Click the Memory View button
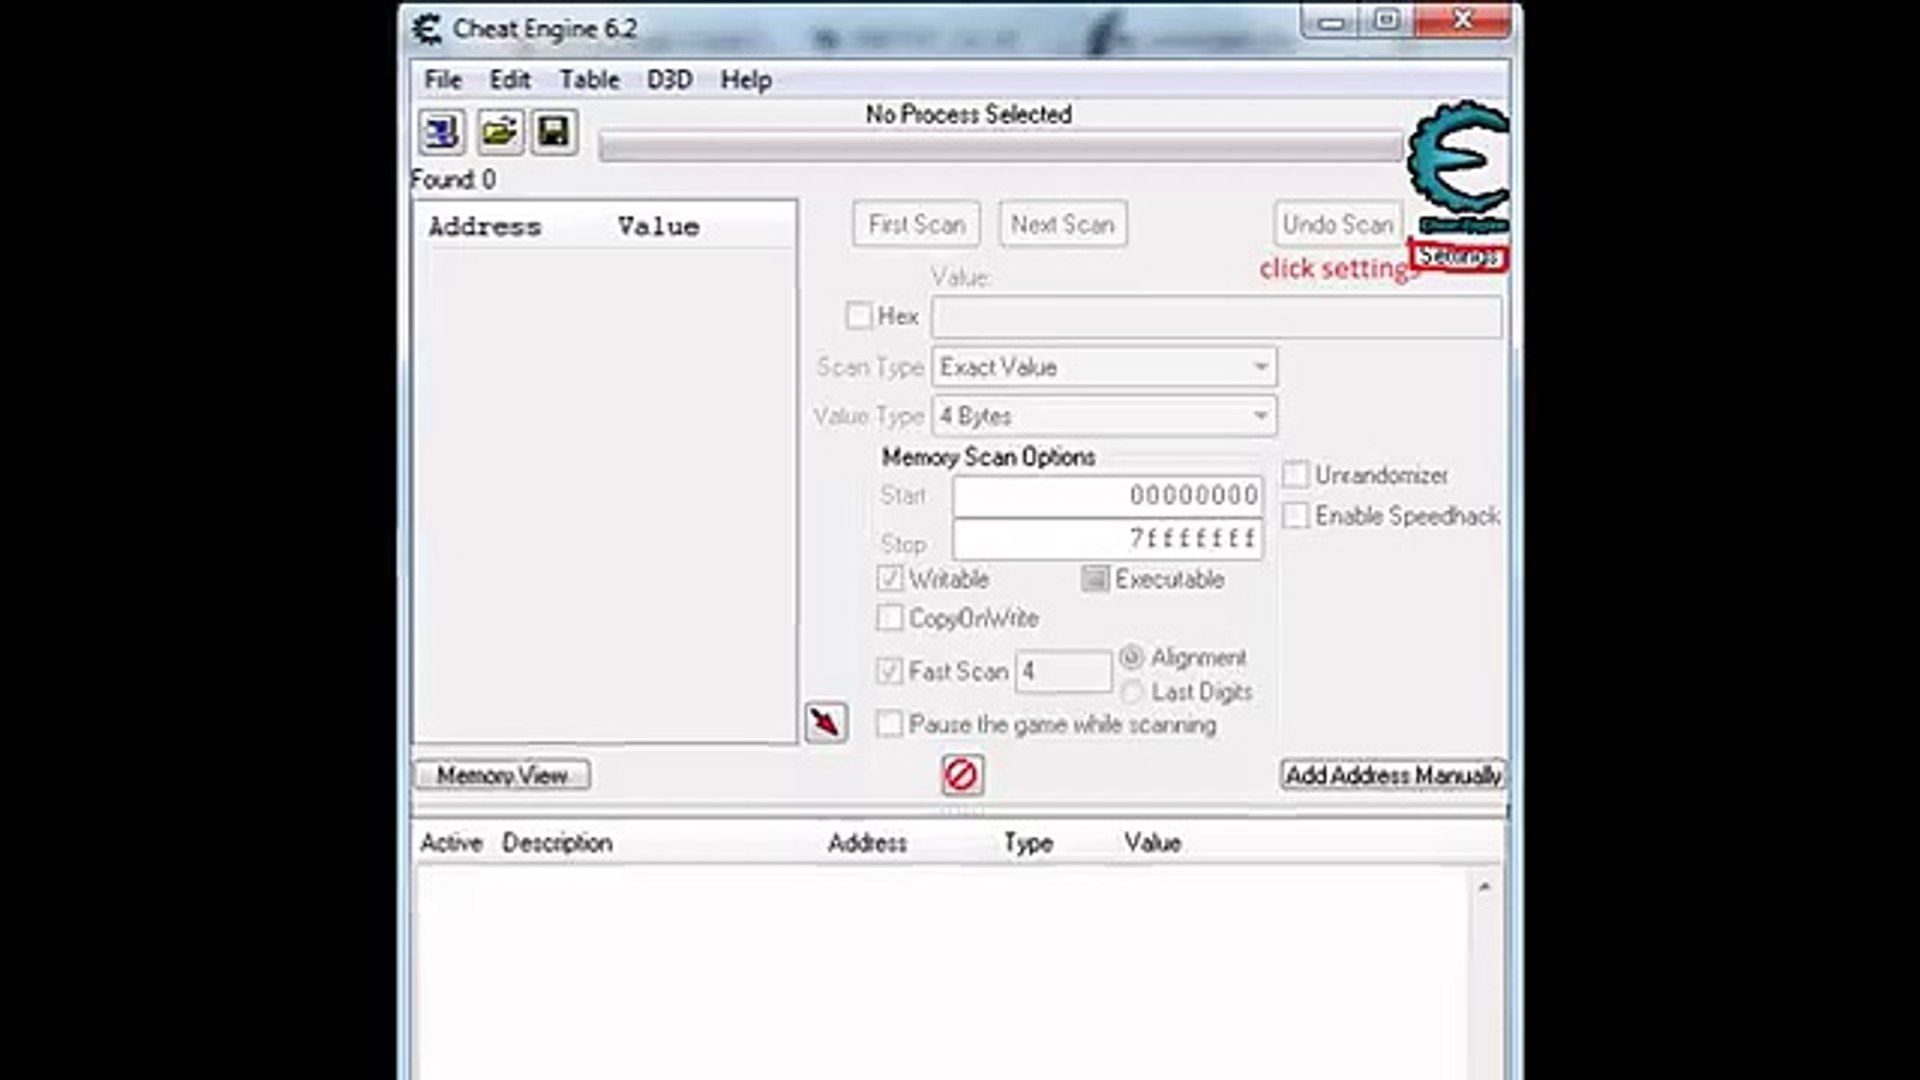Screen dimensions: 1920x1080 pyautogui.click(x=502, y=775)
